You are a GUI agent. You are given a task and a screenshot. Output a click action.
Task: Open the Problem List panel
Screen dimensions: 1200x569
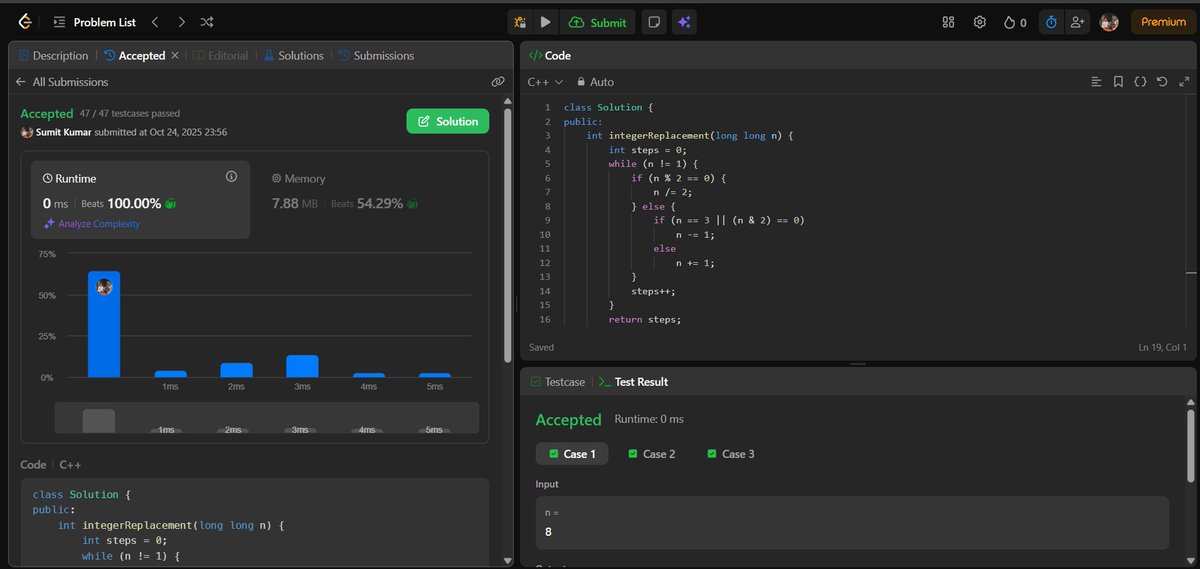coord(93,21)
